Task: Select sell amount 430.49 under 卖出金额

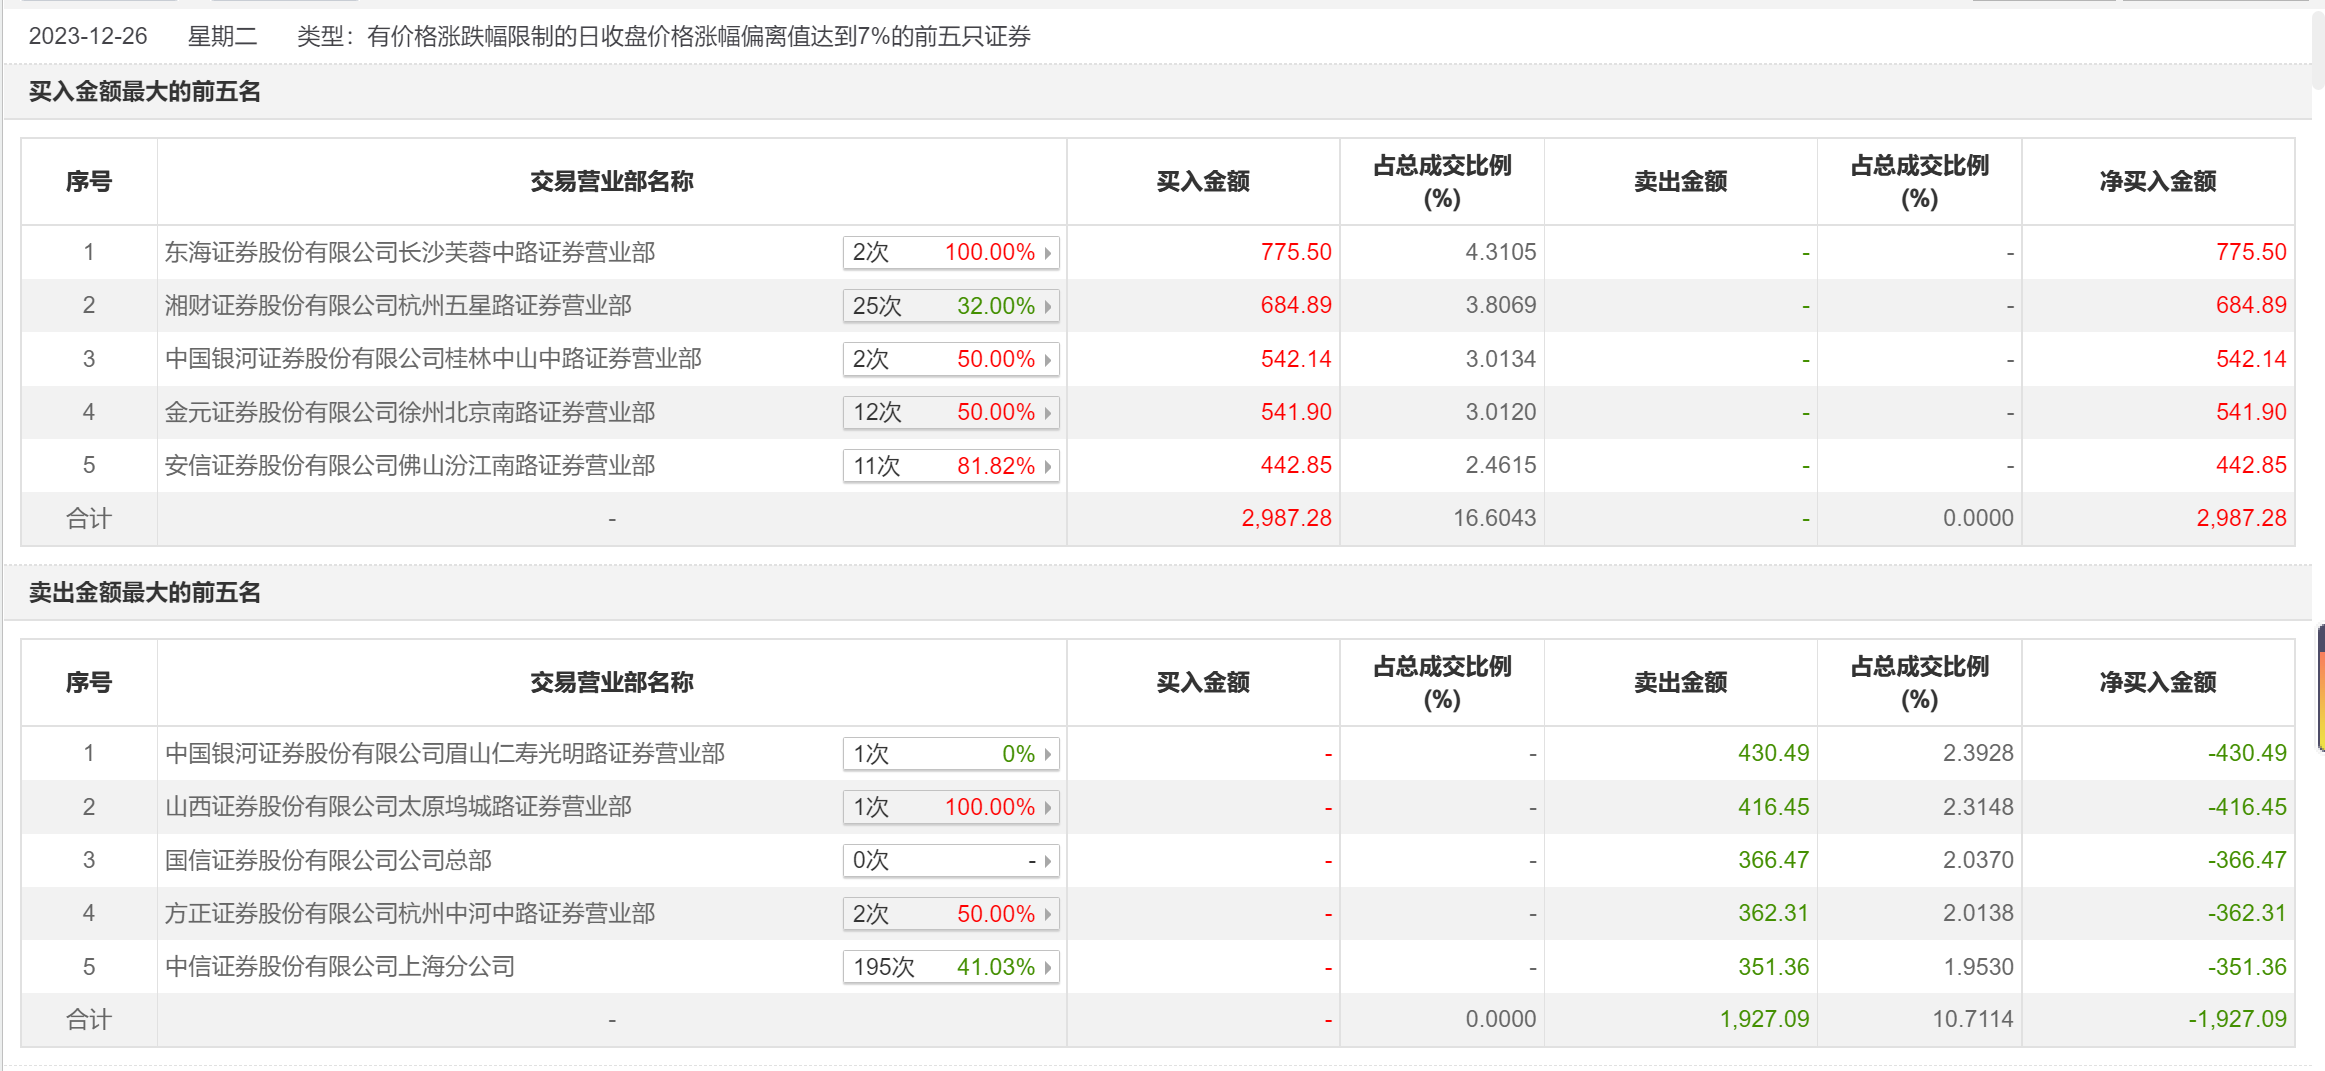Action: pos(1773,753)
